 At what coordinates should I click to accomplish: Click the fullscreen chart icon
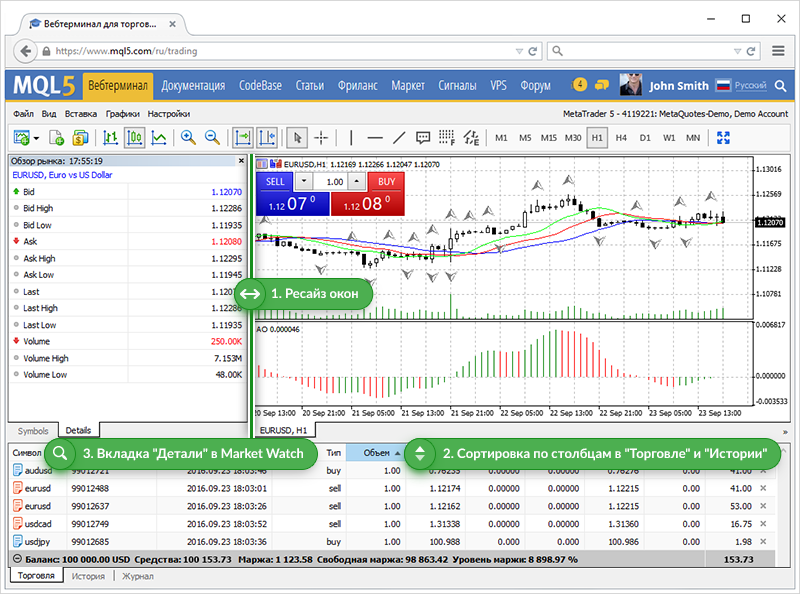point(725,138)
